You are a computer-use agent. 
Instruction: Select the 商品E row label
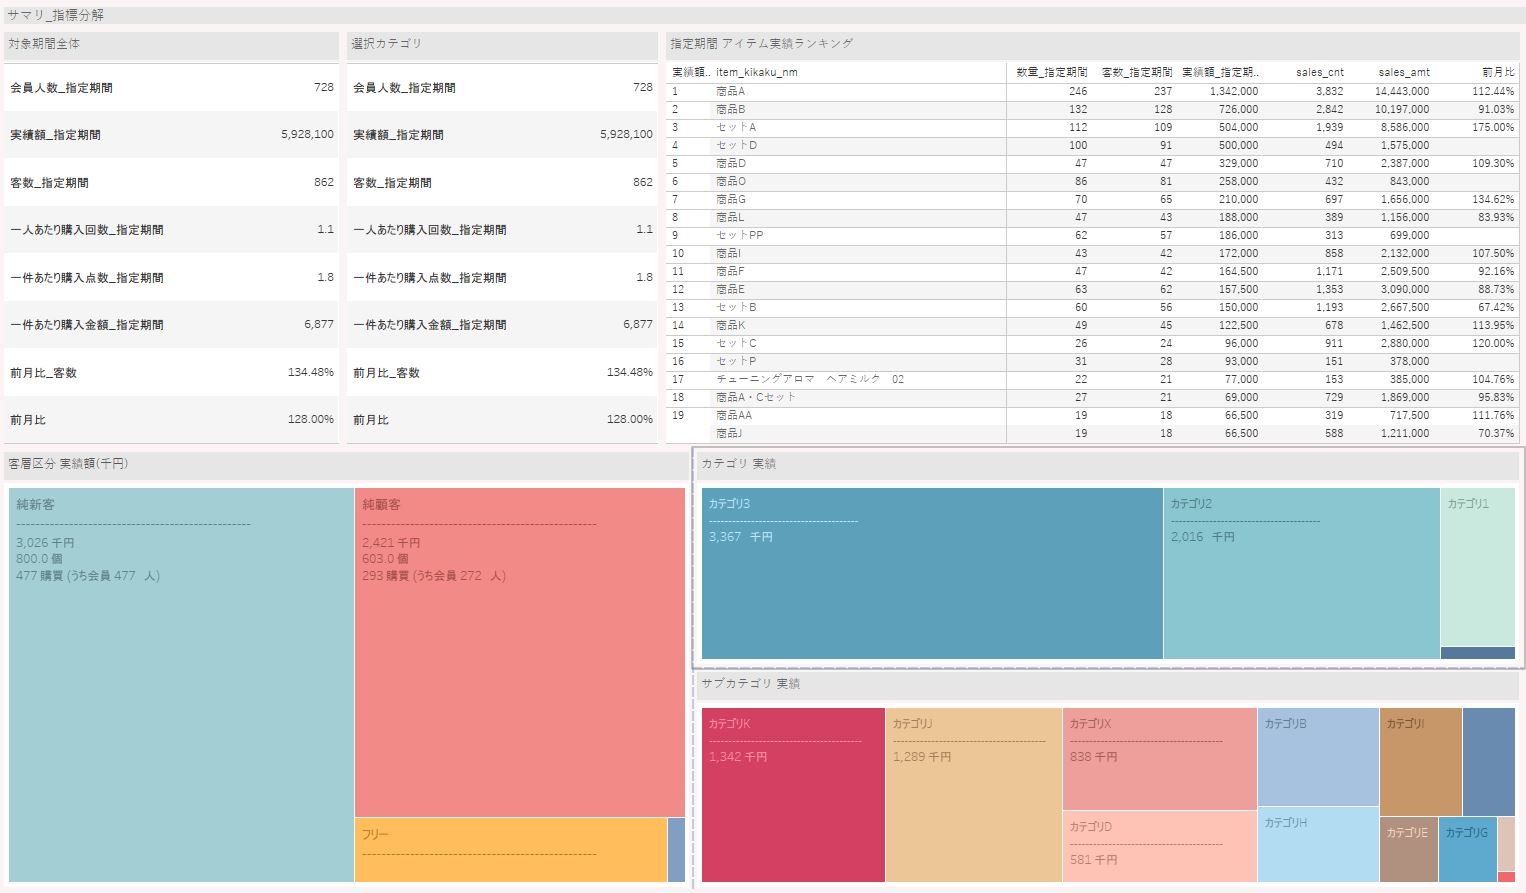(x=730, y=289)
